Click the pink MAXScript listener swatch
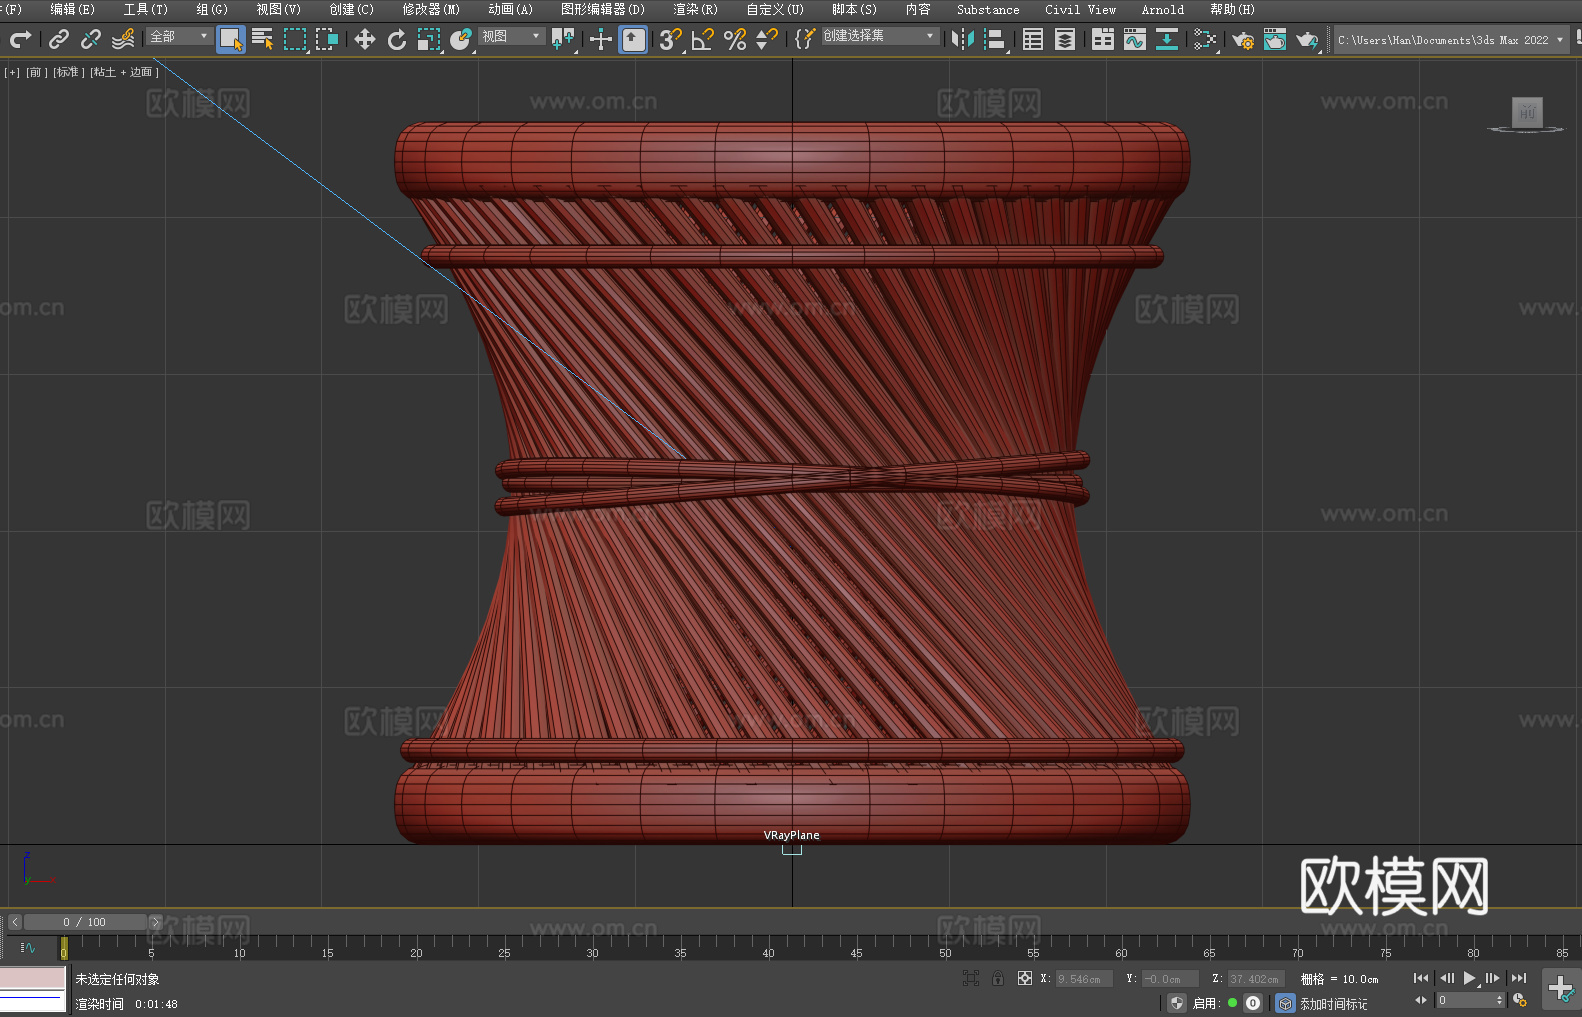This screenshot has height=1017, width=1582. [x=33, y=978]
